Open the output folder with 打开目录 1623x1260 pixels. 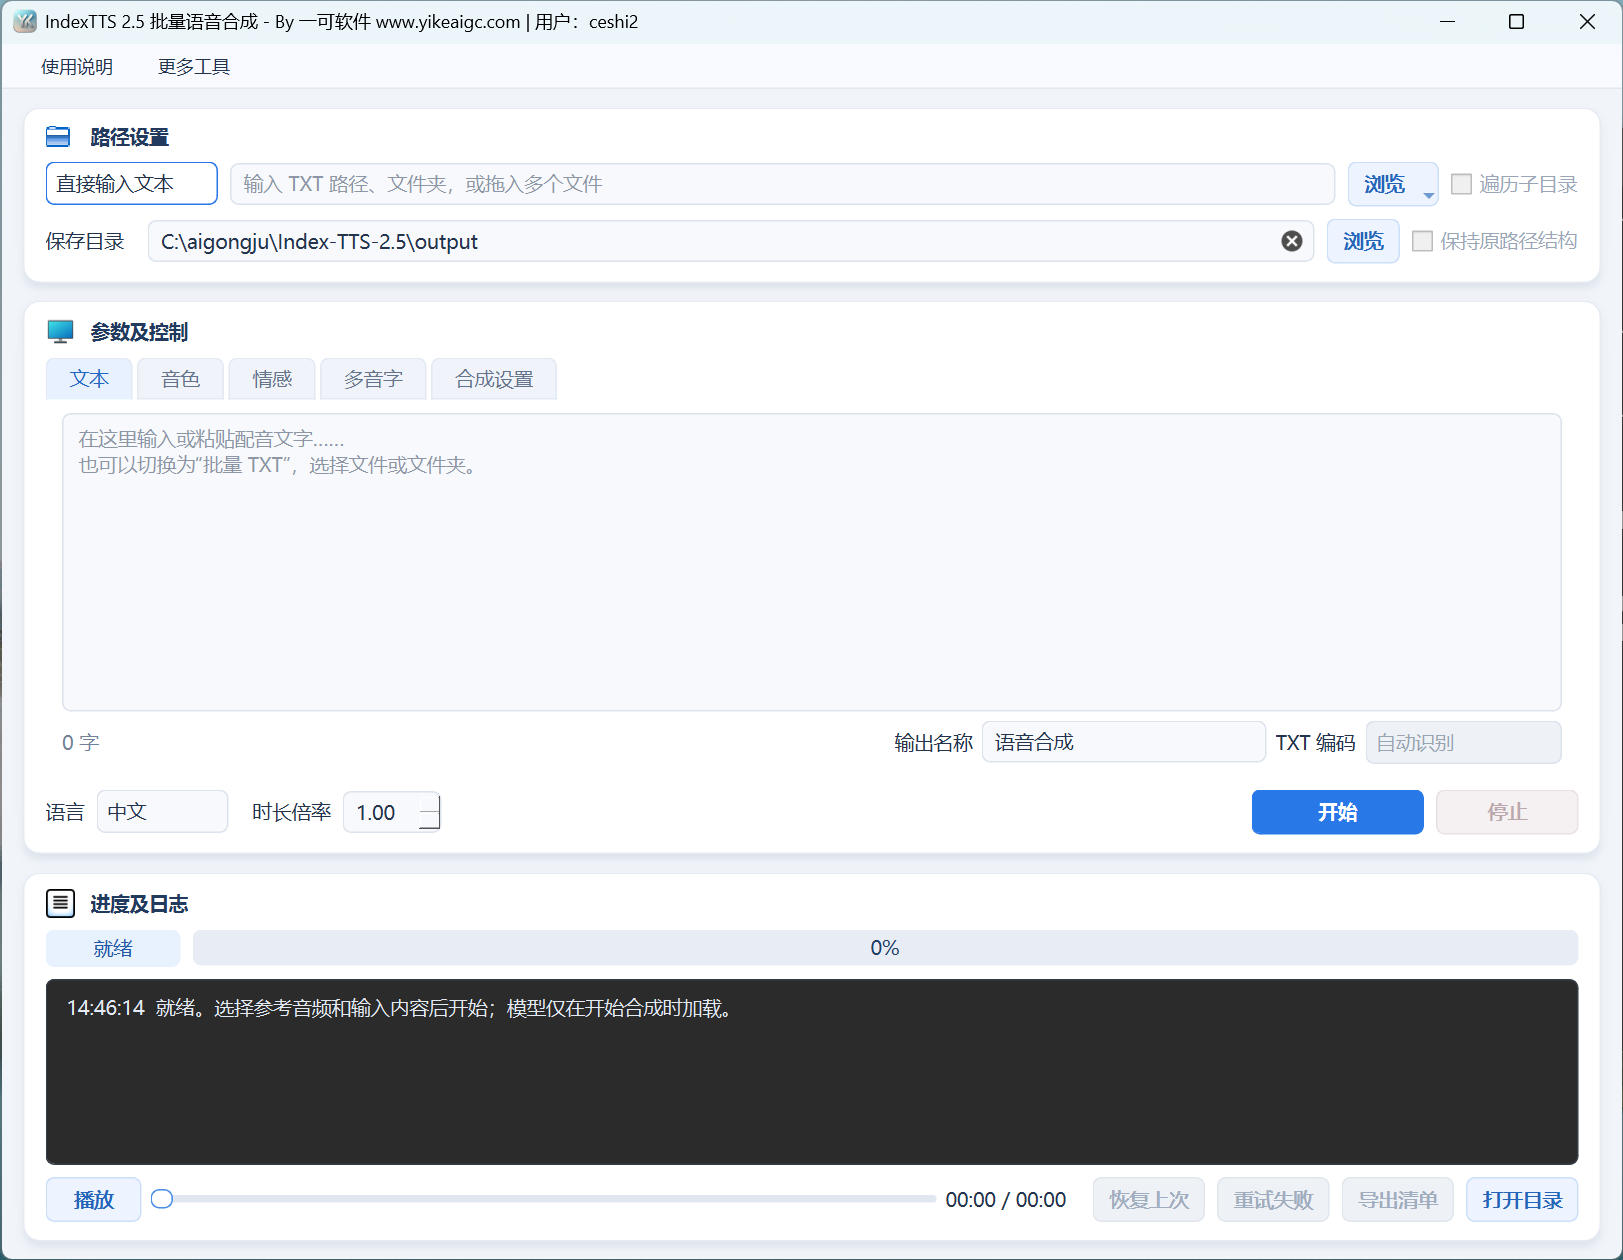[1522, 1199]
